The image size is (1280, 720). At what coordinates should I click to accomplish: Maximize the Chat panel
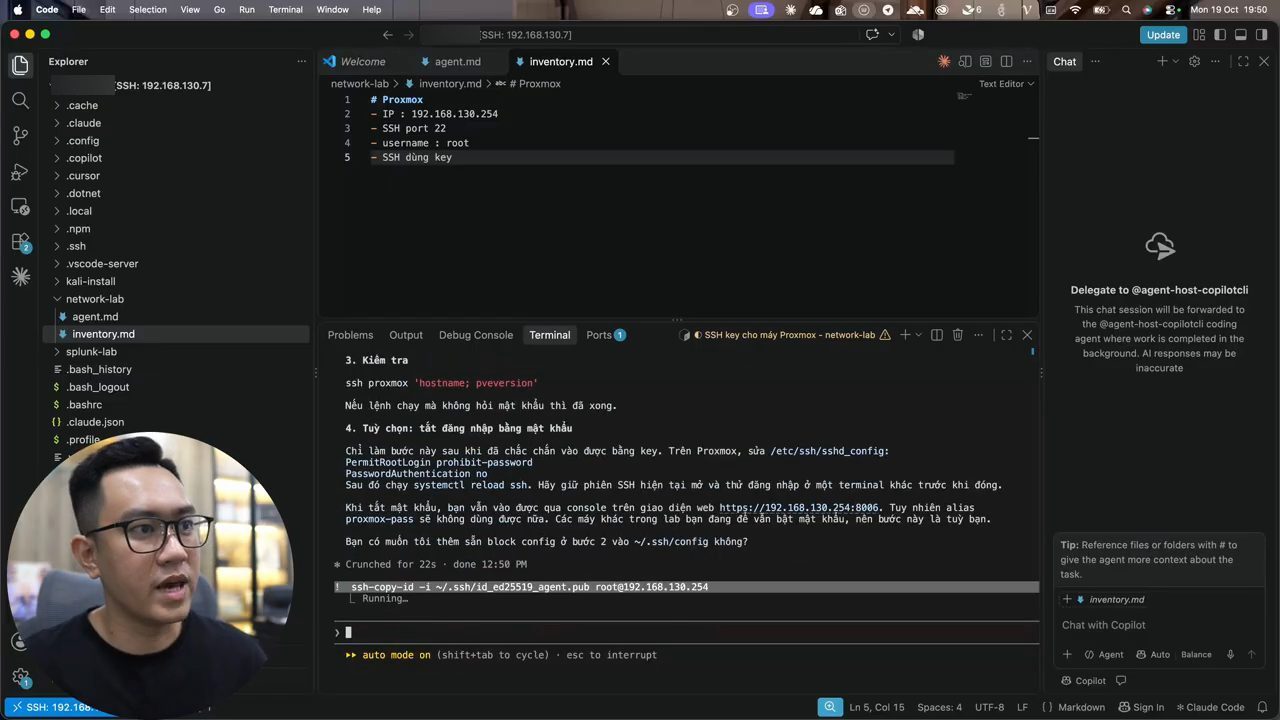[1243, 62]
